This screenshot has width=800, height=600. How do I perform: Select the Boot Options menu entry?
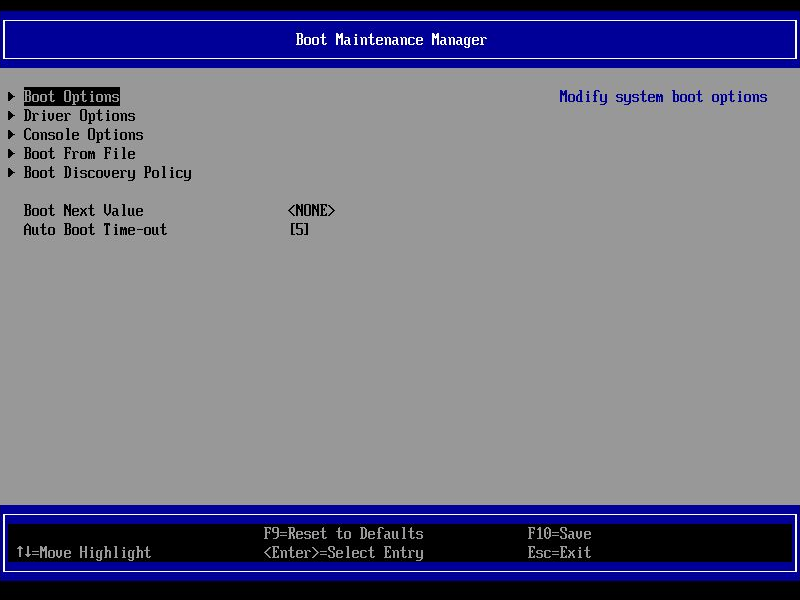click(x=71, y=96)
